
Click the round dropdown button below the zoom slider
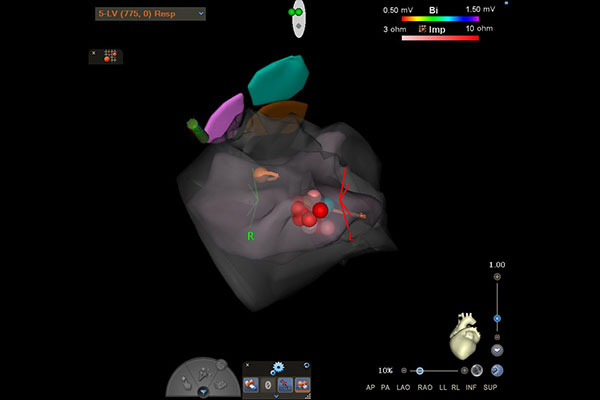click(x=497, y=350)
